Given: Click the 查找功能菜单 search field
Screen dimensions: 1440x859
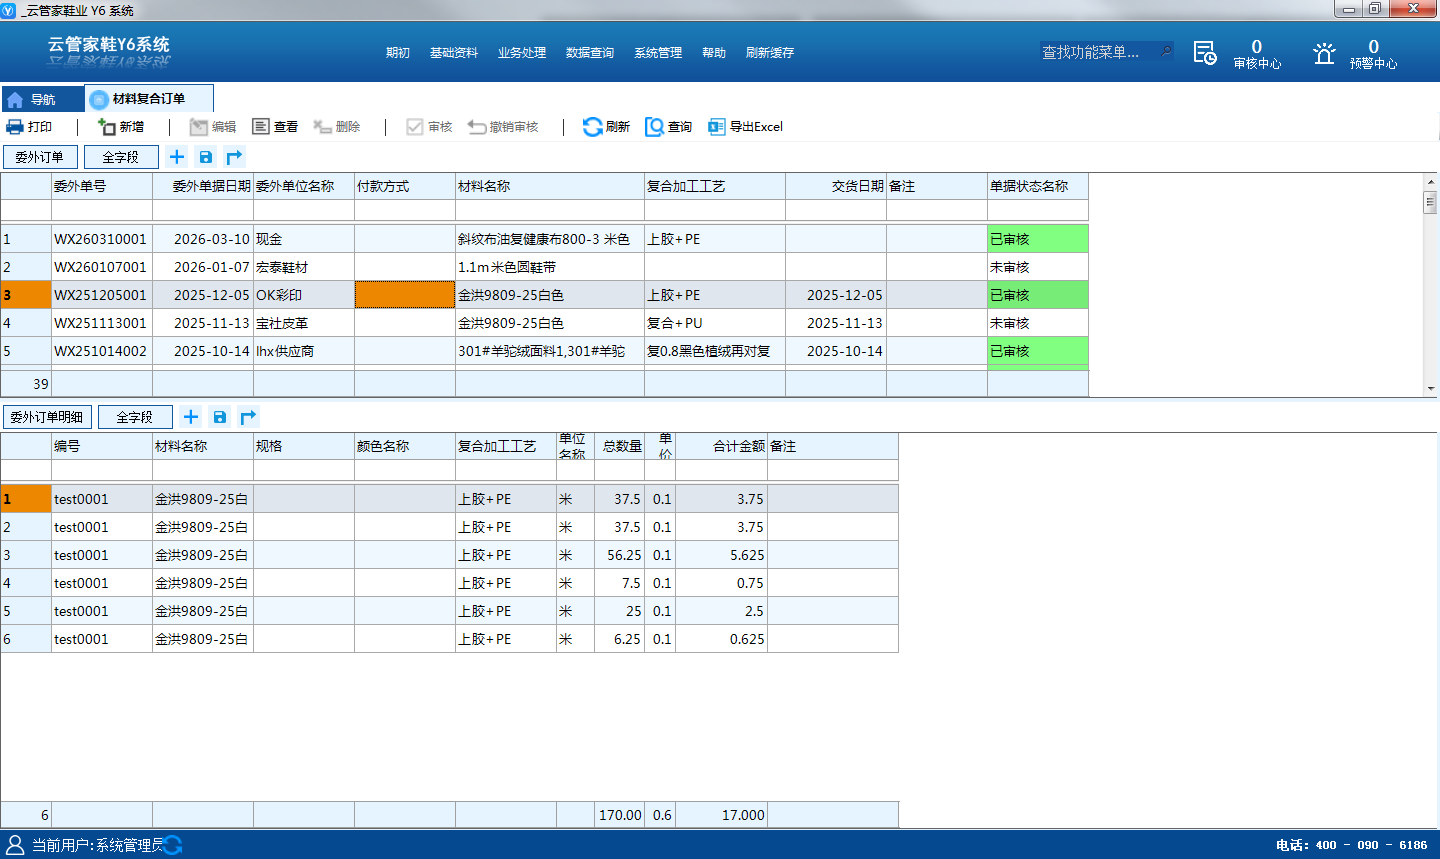Looking at the screenshot, I should (x=1098, y=52).
